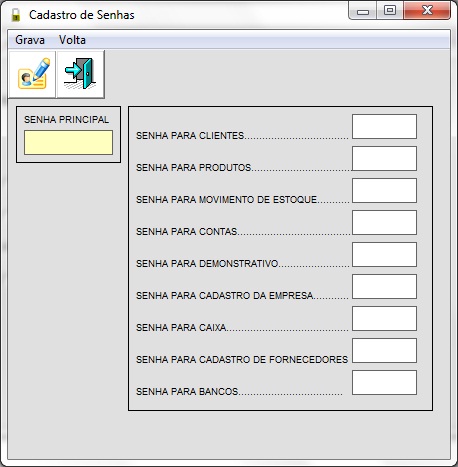Select the SENHA PARA CLIENTES field

[x=384, y=126]
